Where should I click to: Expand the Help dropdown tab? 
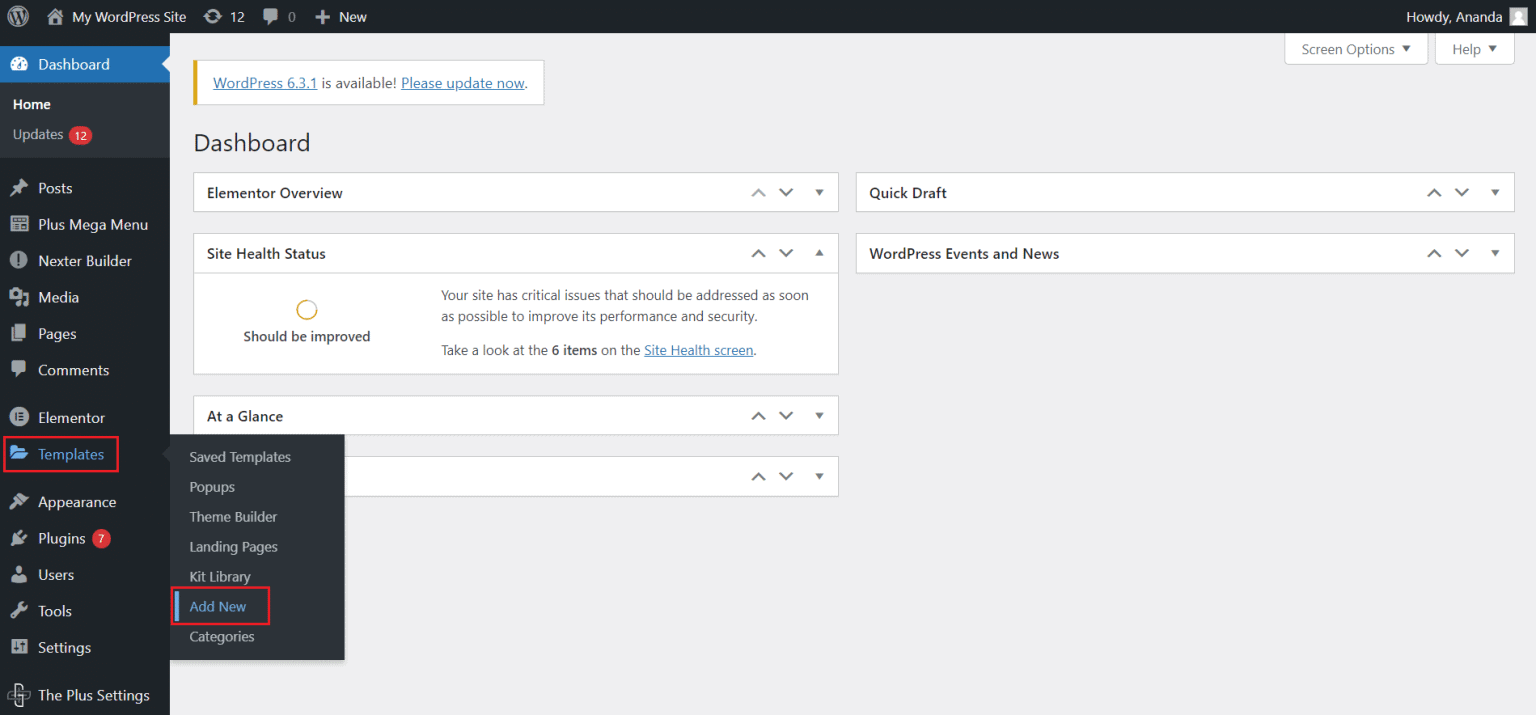(1474, 49)
